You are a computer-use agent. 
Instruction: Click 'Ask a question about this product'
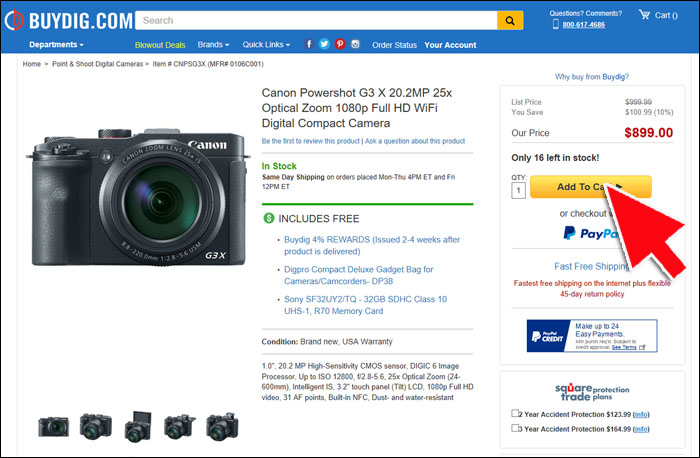(x=415, y=141)
